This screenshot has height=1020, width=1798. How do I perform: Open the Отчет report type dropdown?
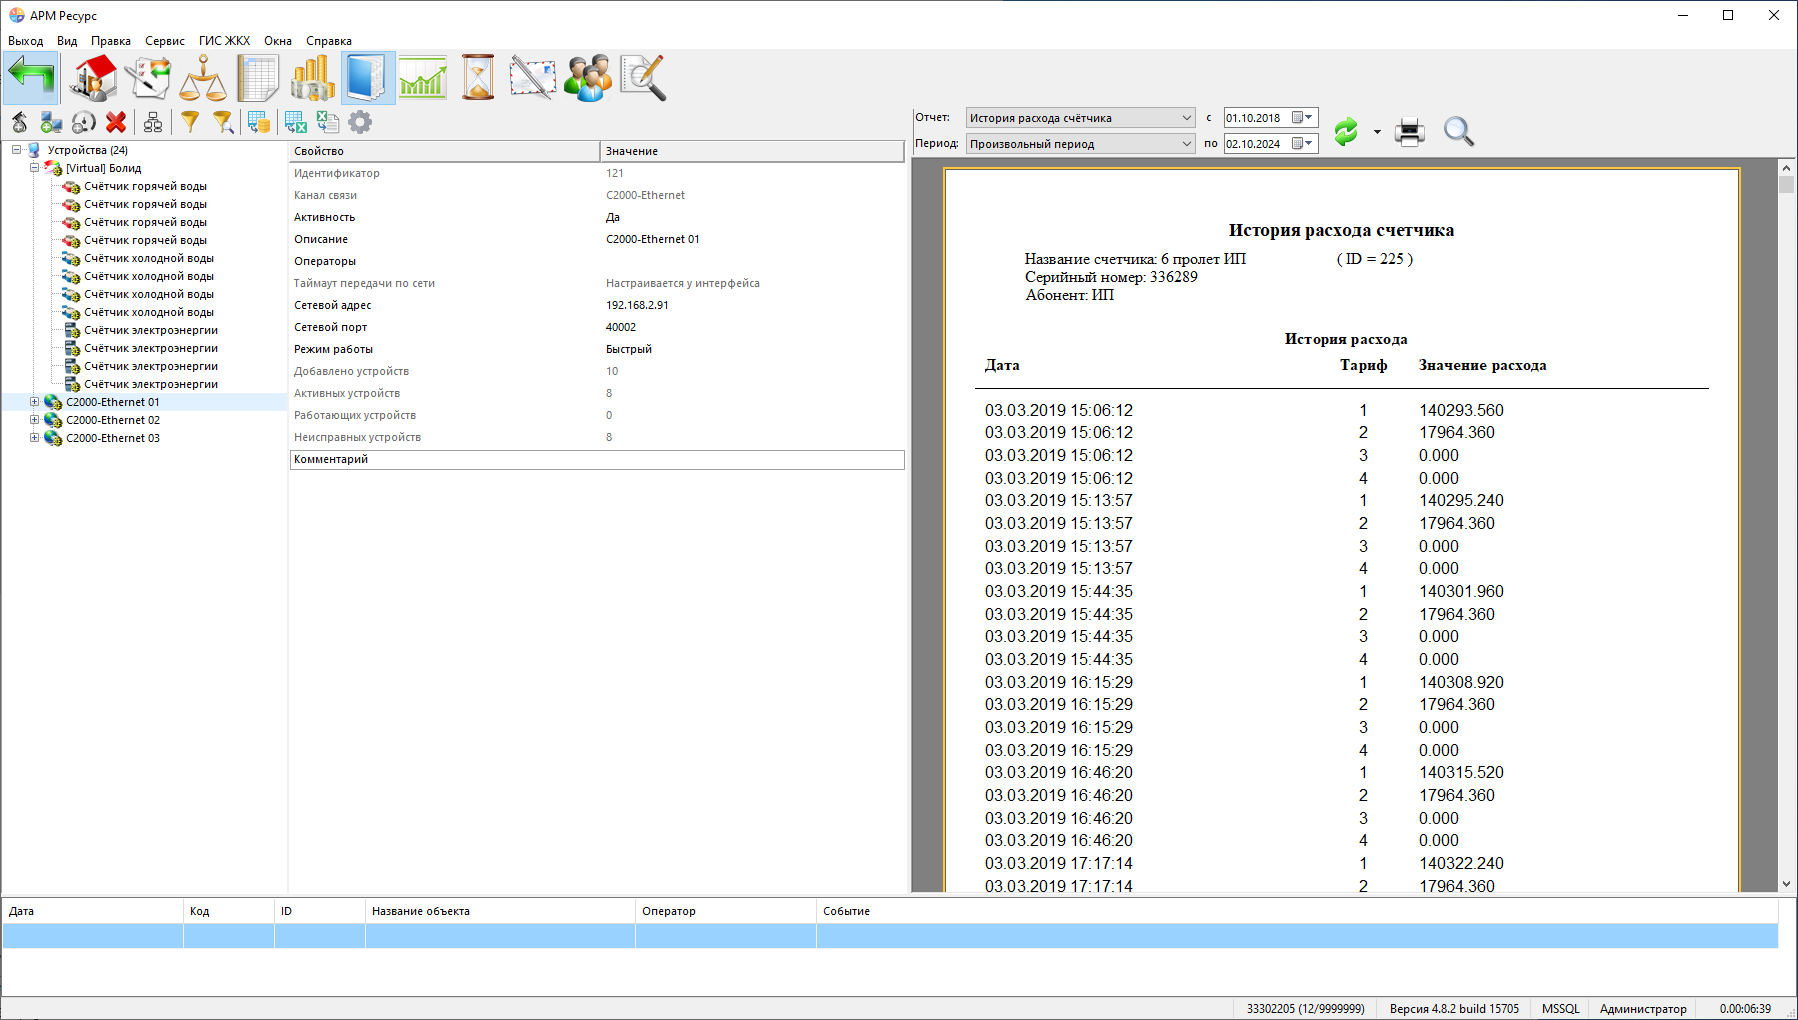pos(1080,118)
